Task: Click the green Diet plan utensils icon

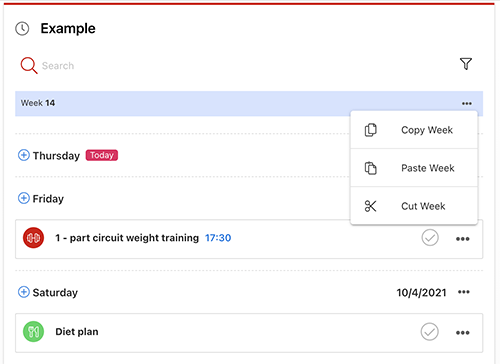Action: (x=33, y=332)
